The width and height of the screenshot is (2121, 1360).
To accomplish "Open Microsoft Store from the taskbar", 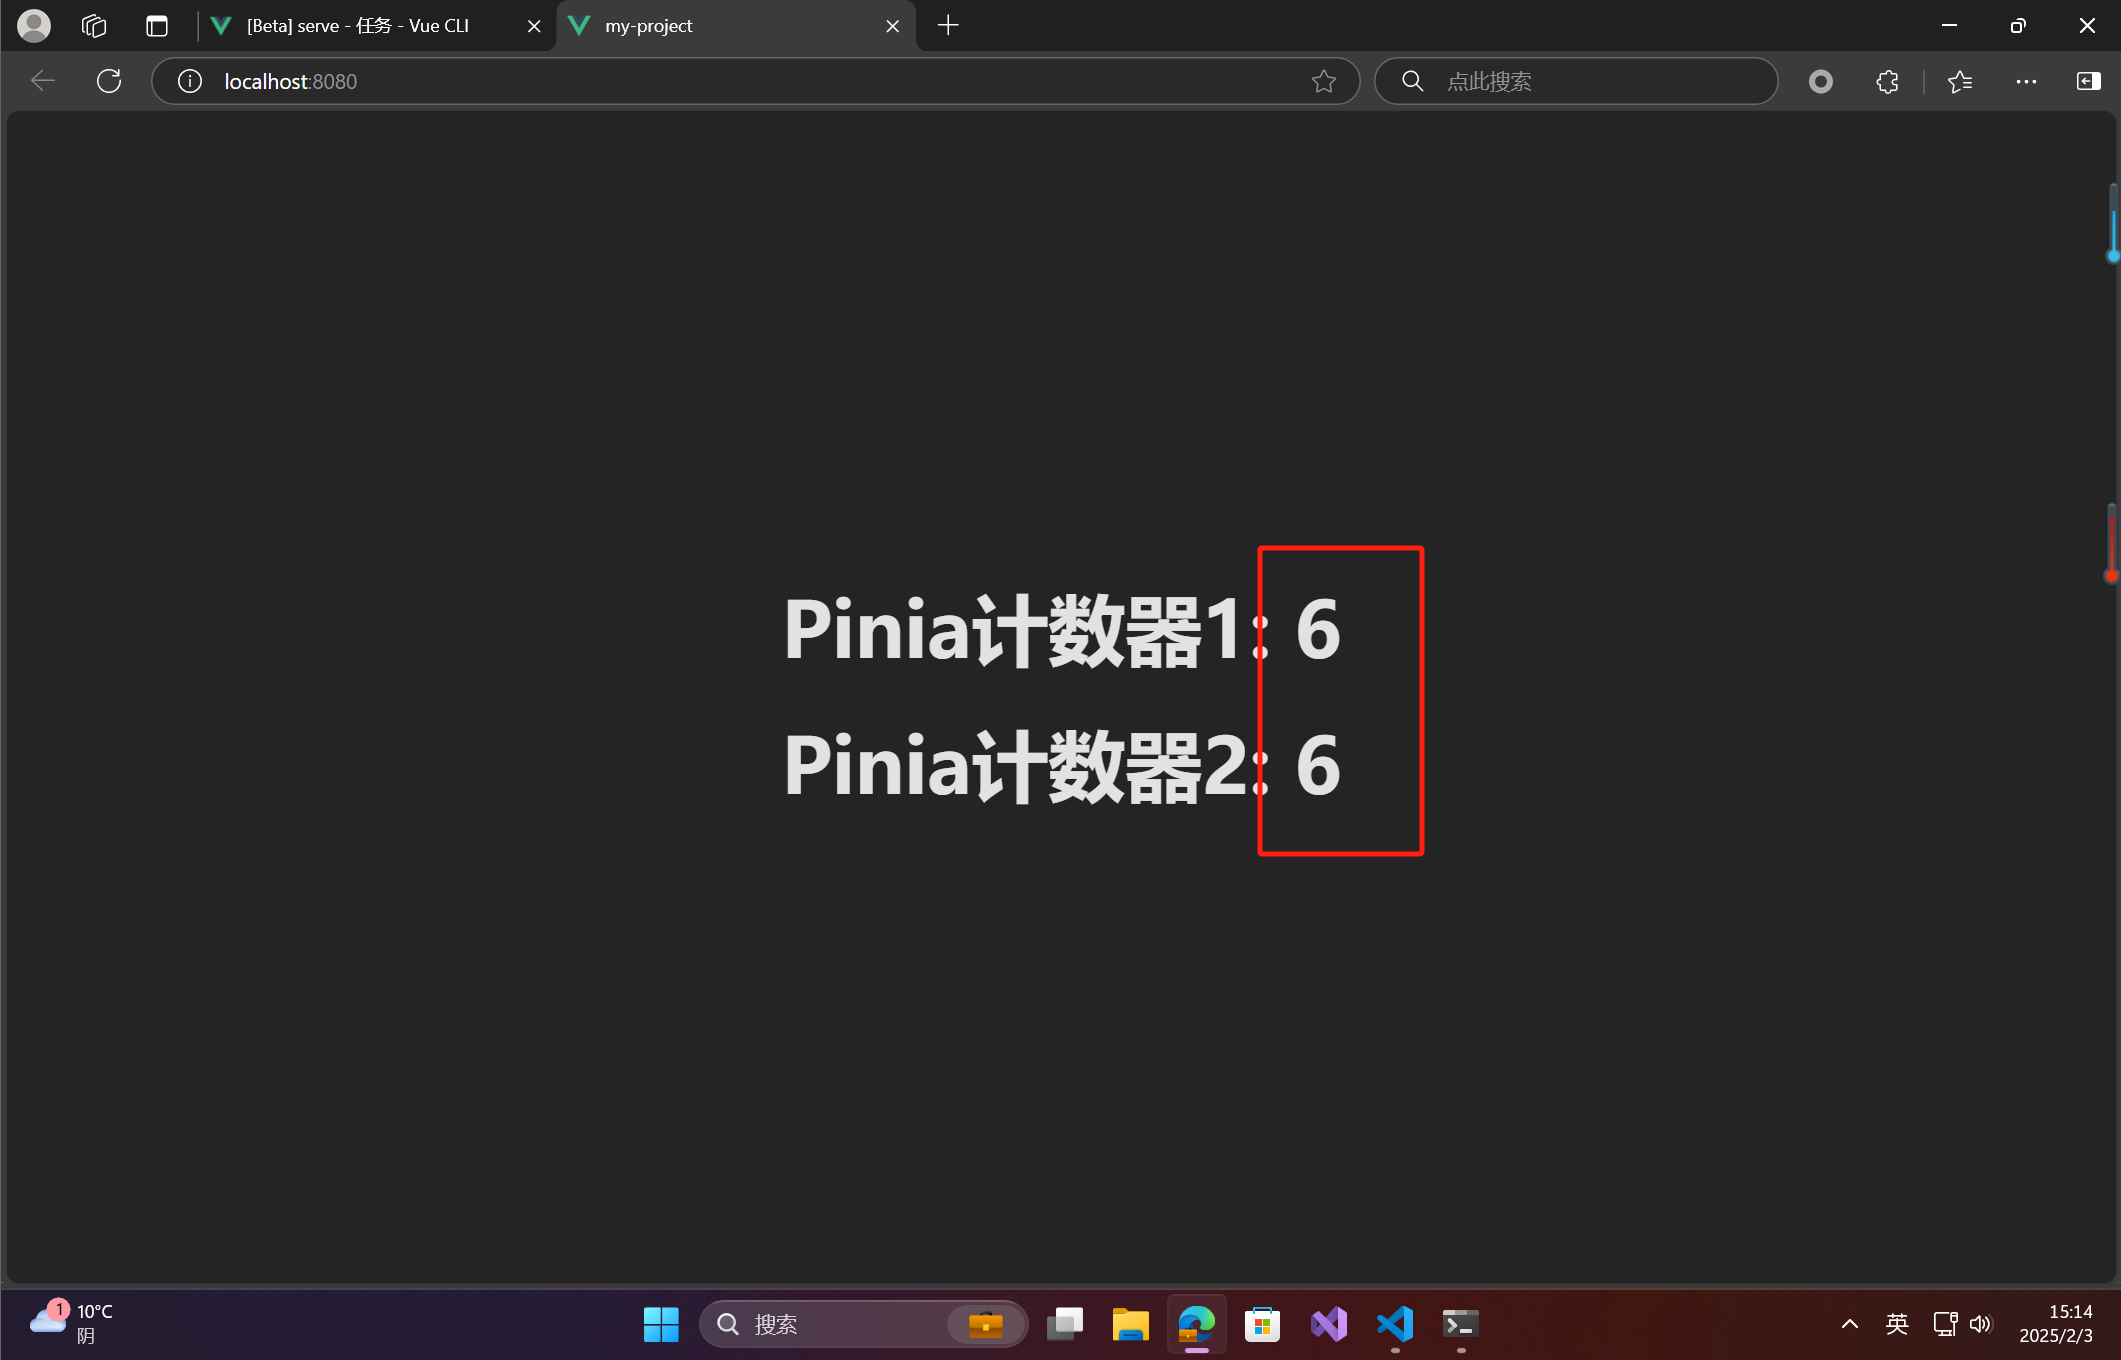I will click(1262, 1324).
